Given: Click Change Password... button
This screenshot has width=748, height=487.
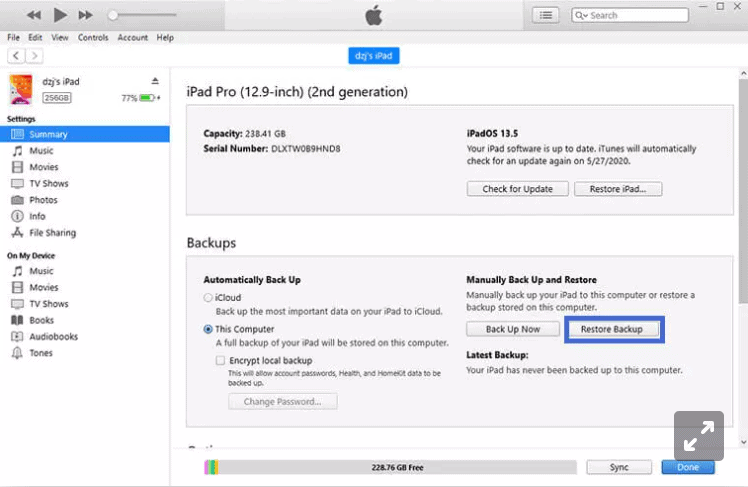Looking at the screenshot, I should coord(282,402).
